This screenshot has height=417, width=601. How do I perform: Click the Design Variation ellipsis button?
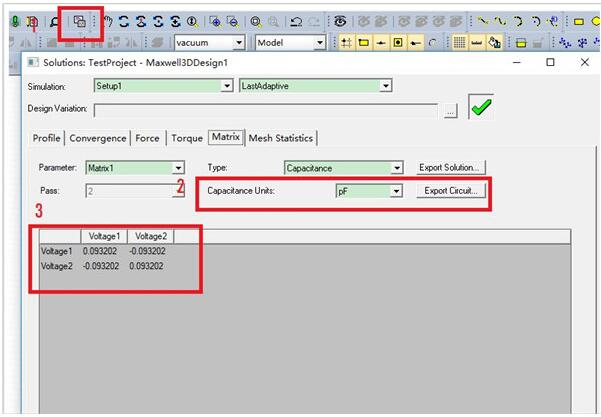click(x=451, y=111)
